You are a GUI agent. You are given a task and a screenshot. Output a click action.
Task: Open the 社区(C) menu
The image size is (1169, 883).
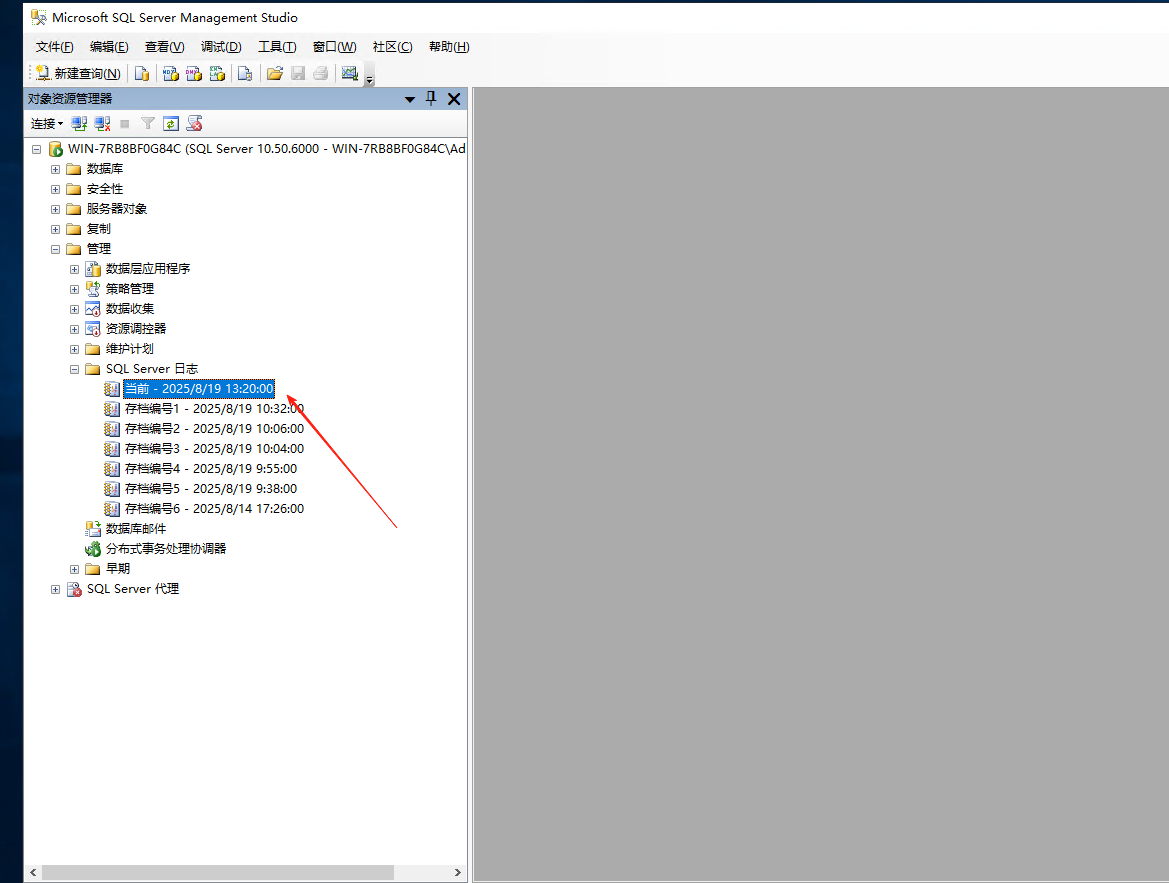point(392,47)
